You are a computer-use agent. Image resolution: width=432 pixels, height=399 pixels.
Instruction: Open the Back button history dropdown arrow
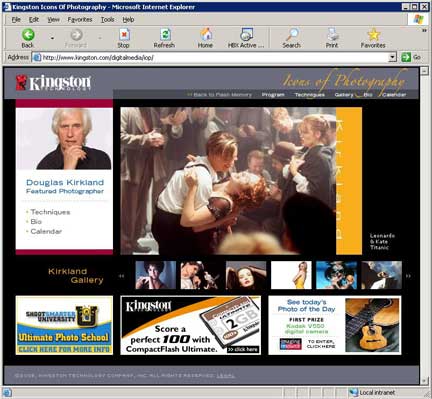[x=52, y=38]
